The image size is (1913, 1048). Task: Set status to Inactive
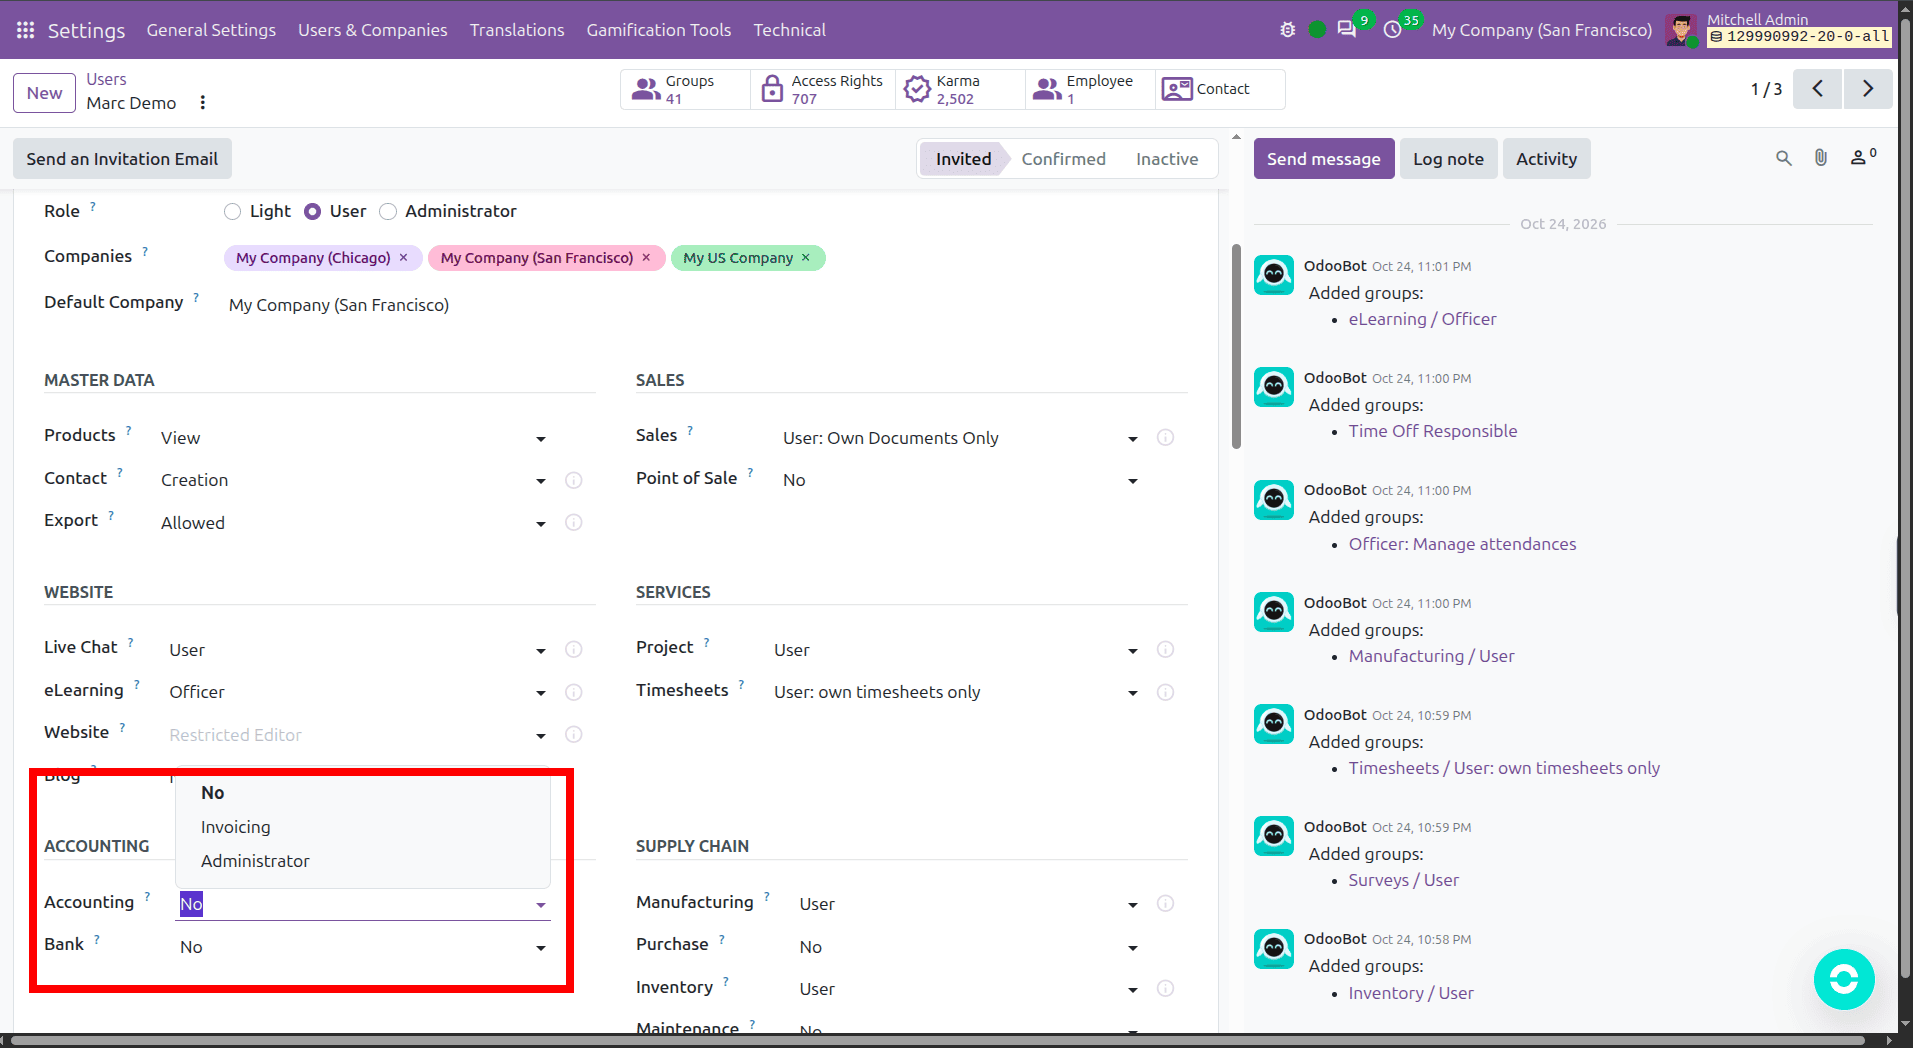[x=1166, y=159]
